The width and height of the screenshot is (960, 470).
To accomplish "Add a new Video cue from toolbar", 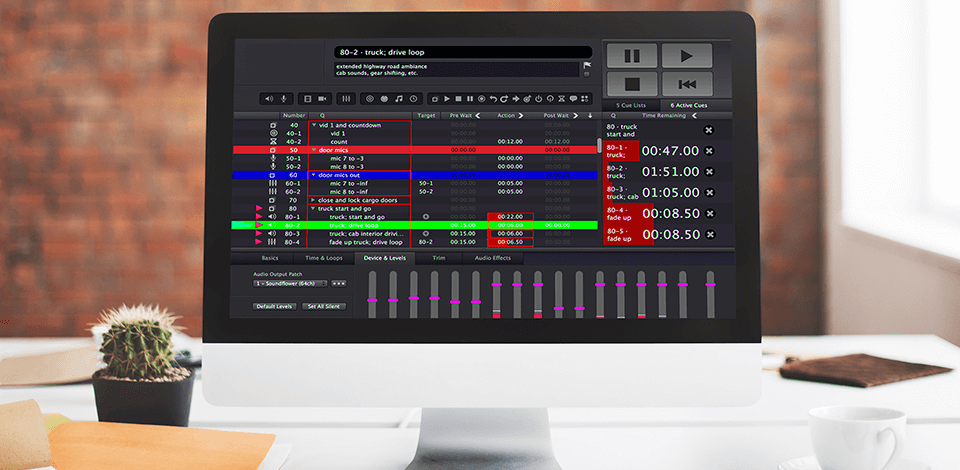I will point(308,98).
